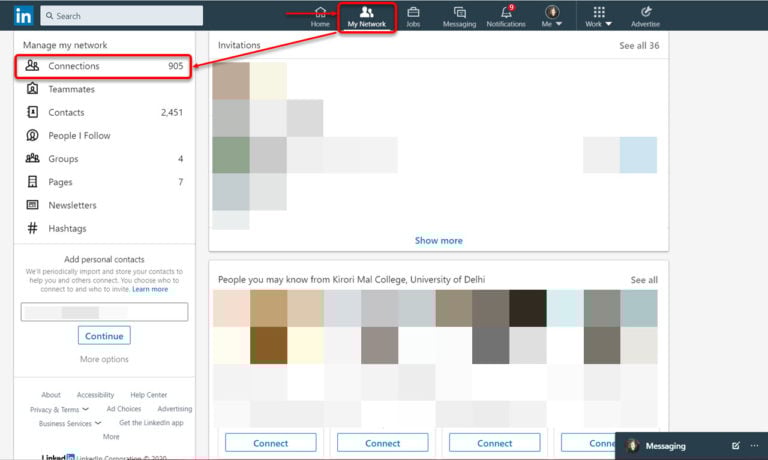Screen dimensions: 768x460
Task: Click the first Connect button
Action: point(270,443)
